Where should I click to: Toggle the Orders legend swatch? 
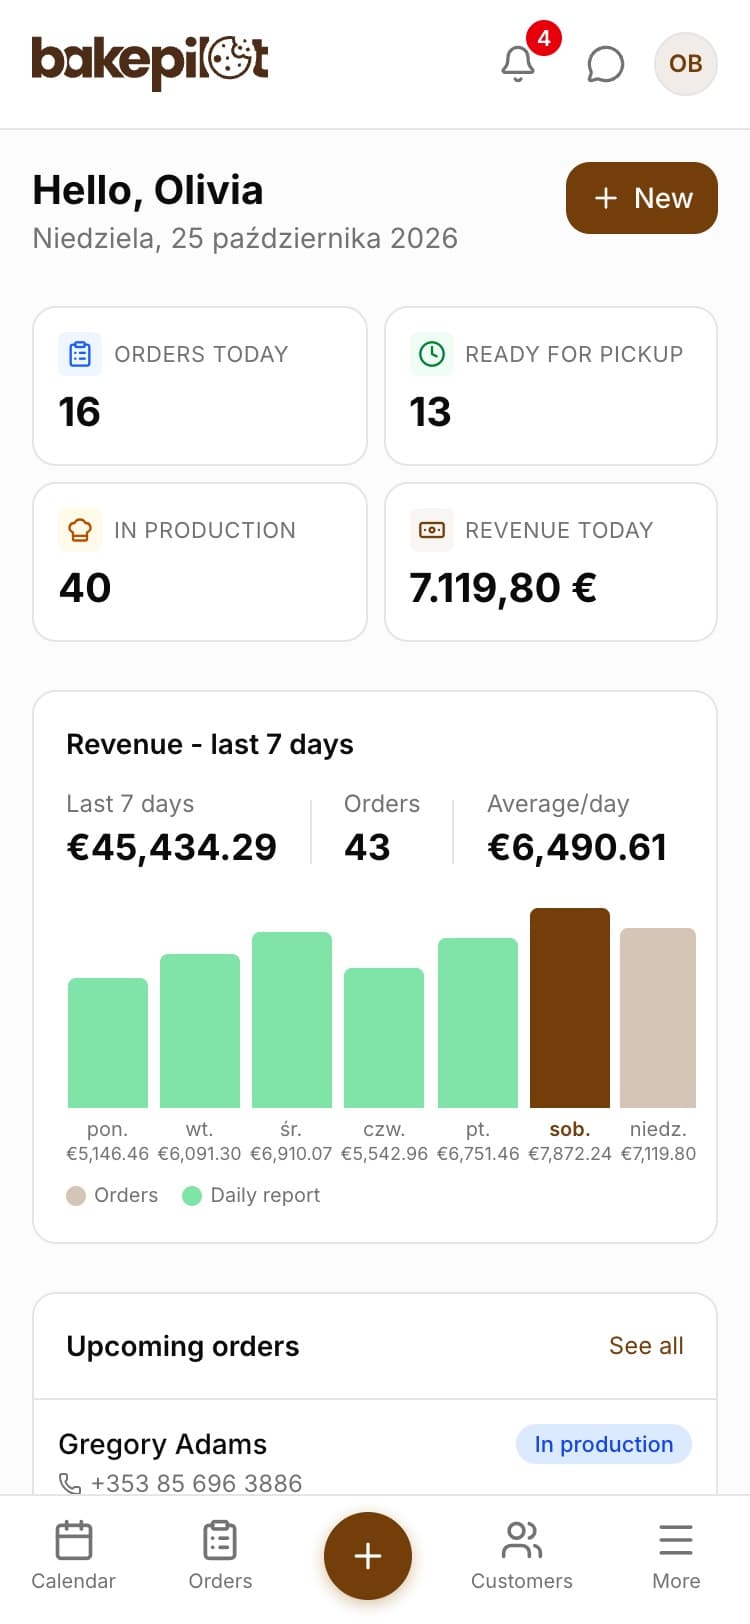pyautogui.click(x=76, y=1196)
